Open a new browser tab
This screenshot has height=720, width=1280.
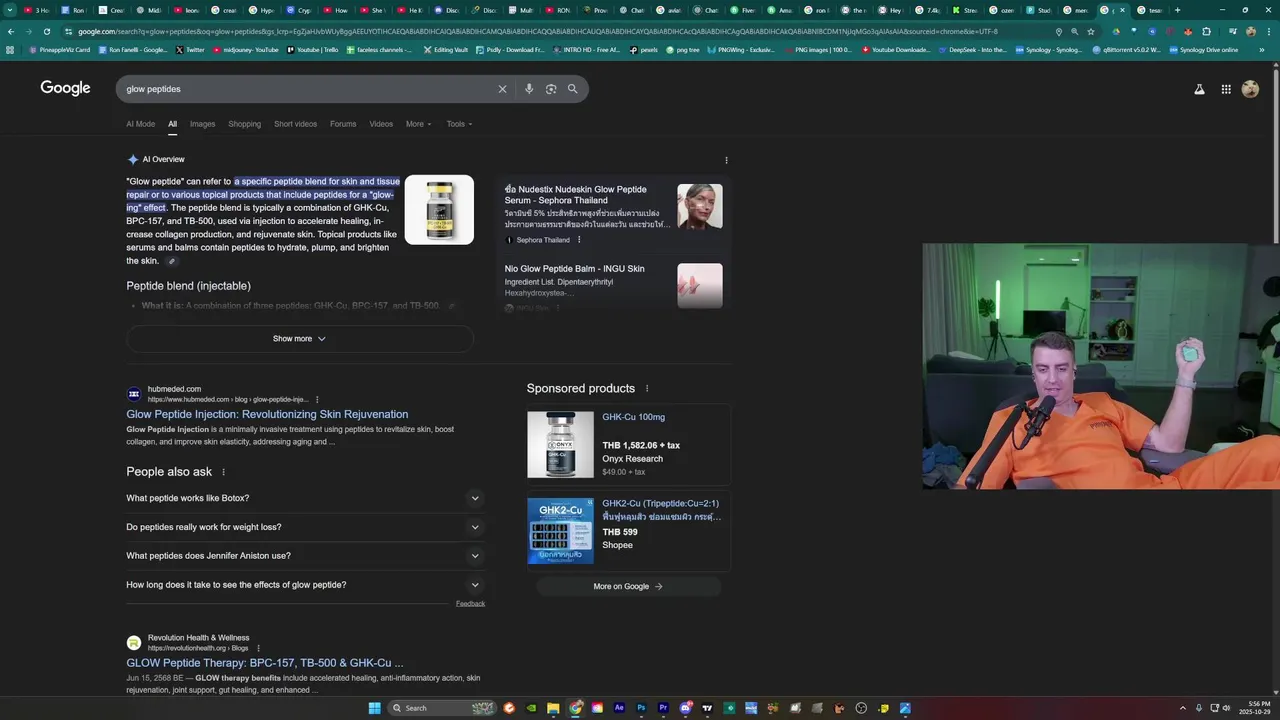pyautogui.click(x=1177, y=10)
